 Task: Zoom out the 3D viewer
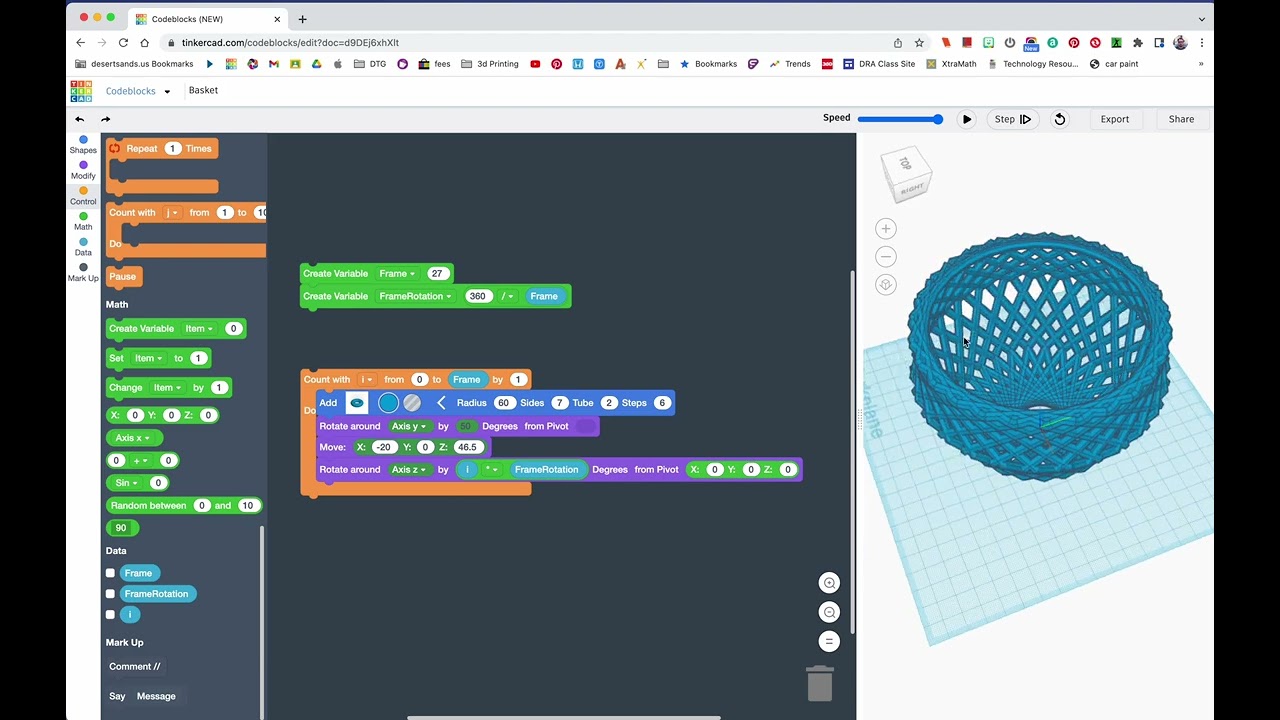[886, 257]
